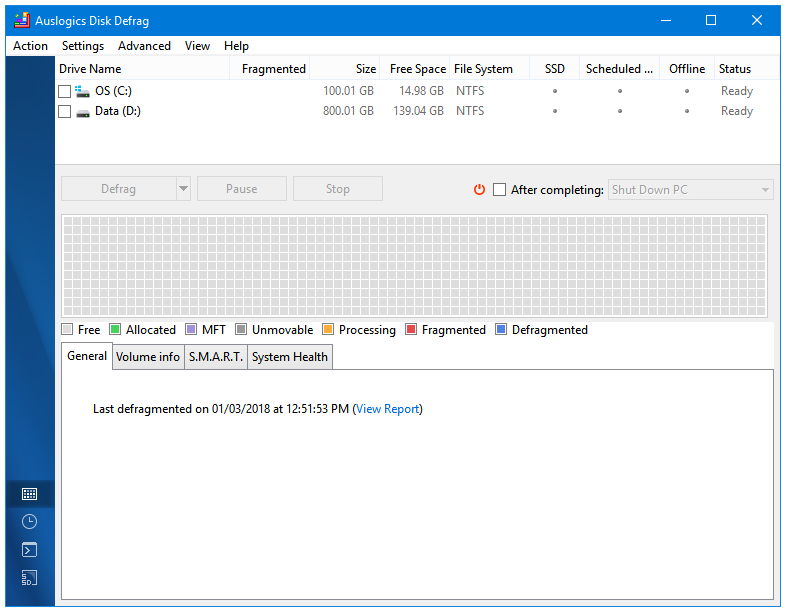Click the MFT purple legend swatch
This screenshot has height=614, width=786.
(x=191, y=329)
